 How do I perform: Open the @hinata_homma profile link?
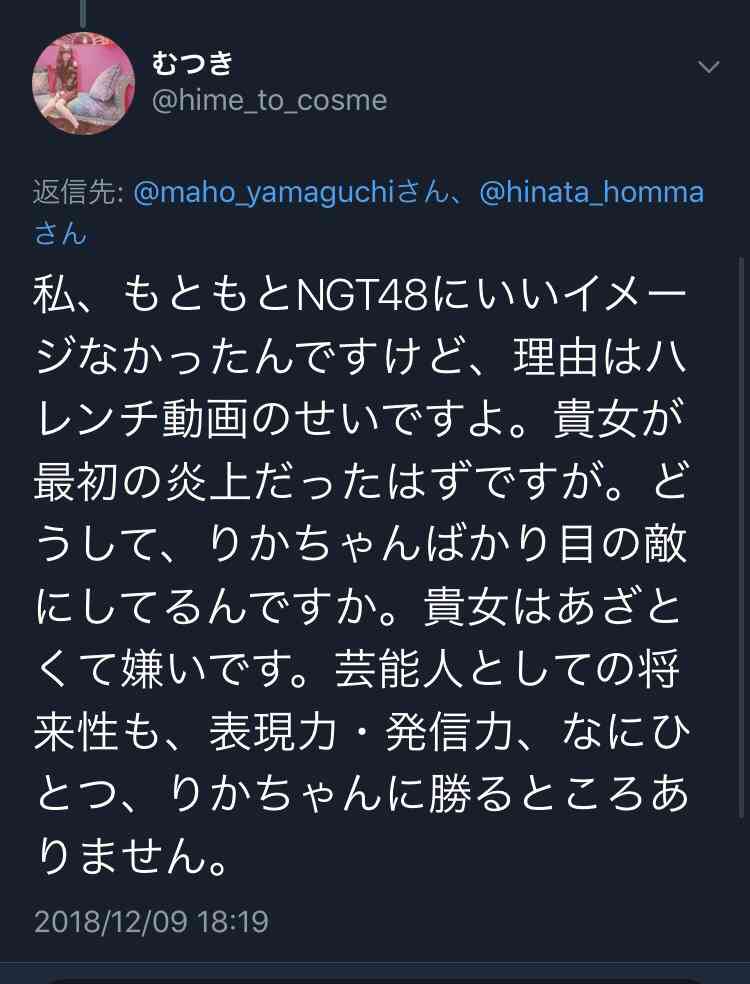tap(591, 192)
